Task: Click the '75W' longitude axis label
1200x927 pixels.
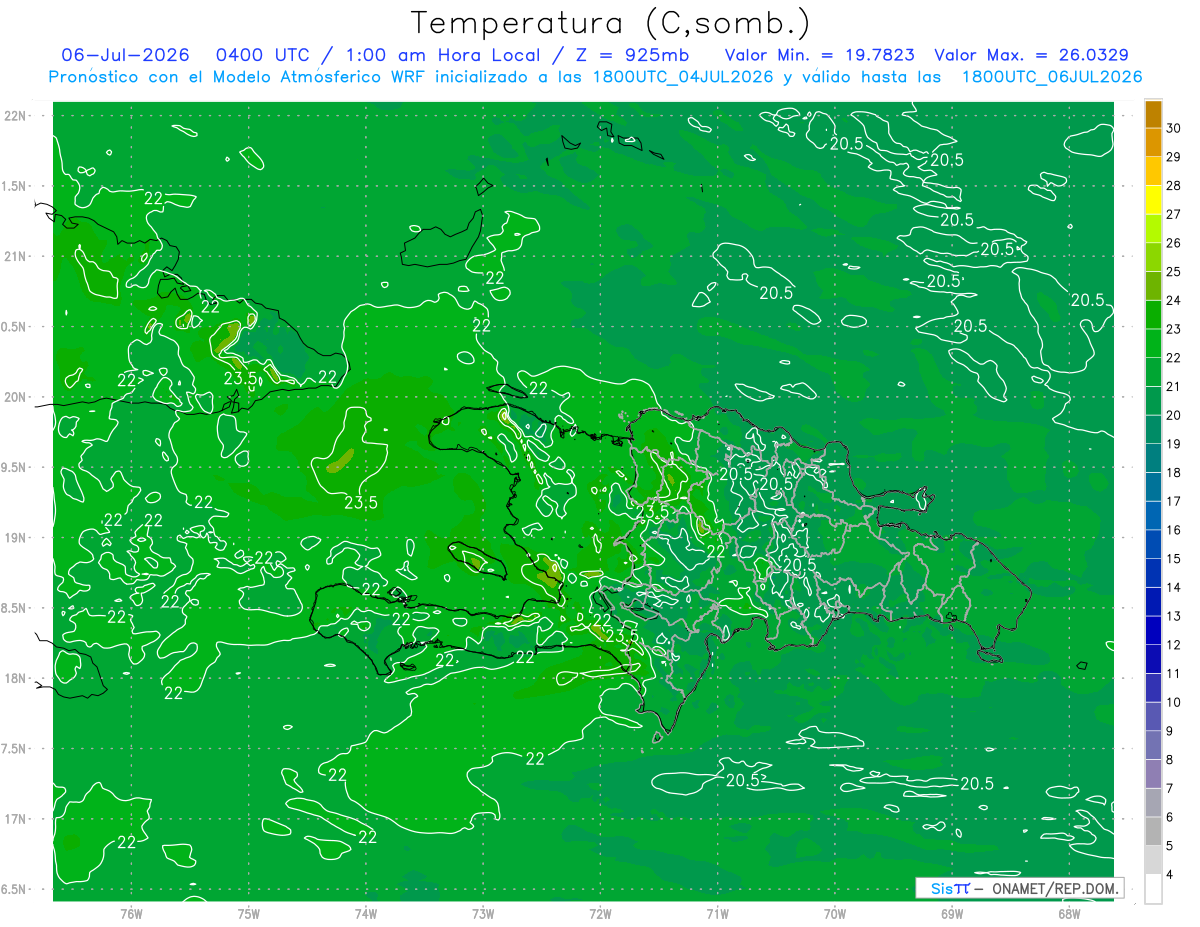Action: click(249, 913)
